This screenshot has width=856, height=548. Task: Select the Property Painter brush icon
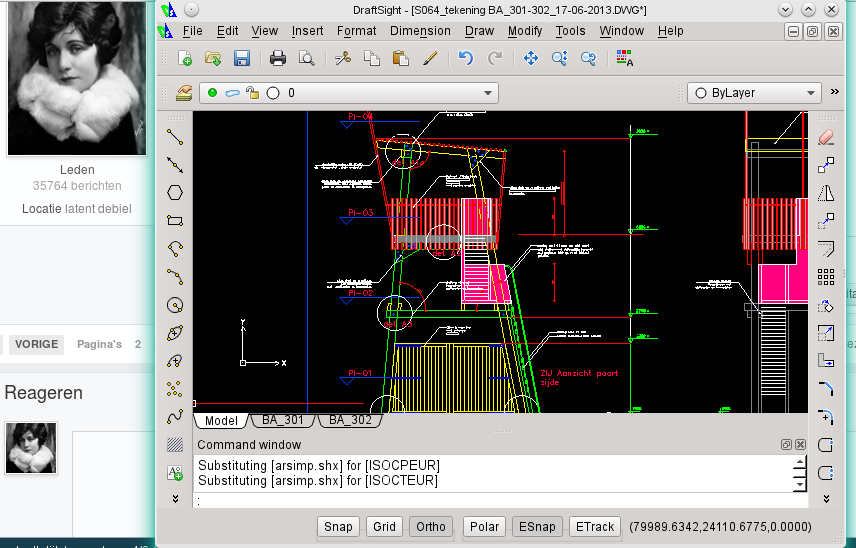pyautogui.click(x=430, y=58)
